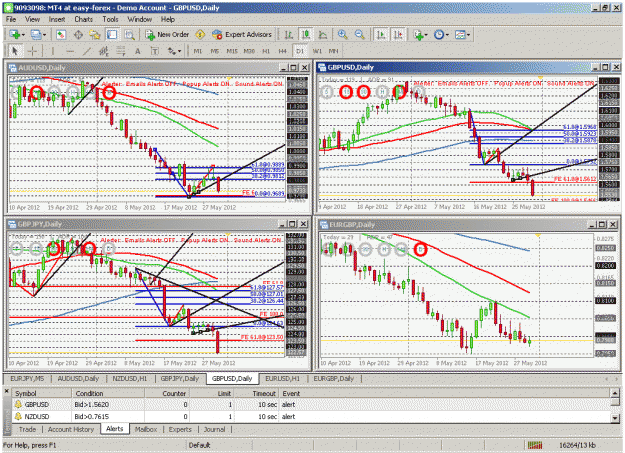Switch timeframe to M30
Image resolution: width=625 pixels, height=453 pixels.
249,51
